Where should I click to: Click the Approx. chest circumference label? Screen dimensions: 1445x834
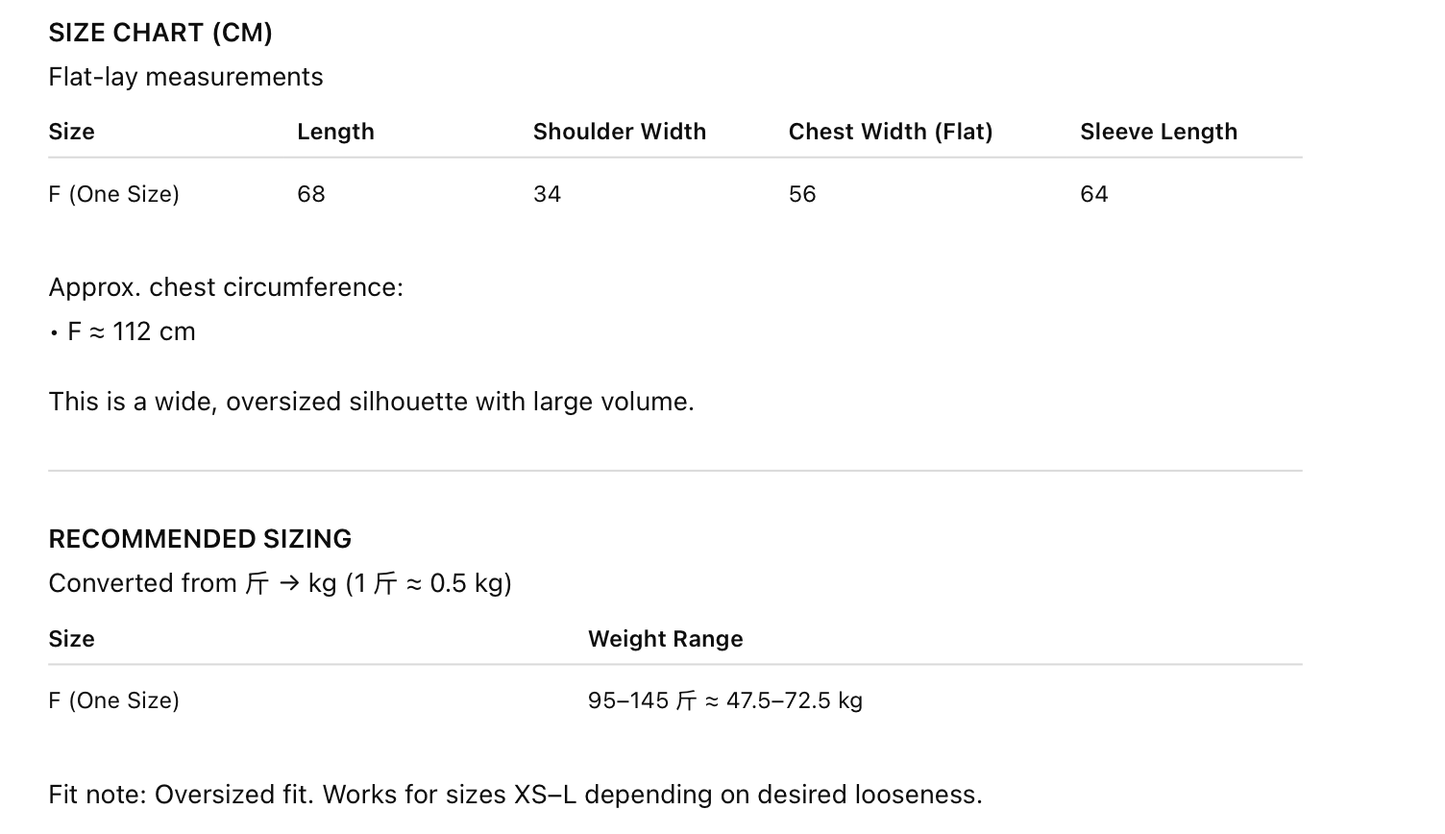(225, 288)
